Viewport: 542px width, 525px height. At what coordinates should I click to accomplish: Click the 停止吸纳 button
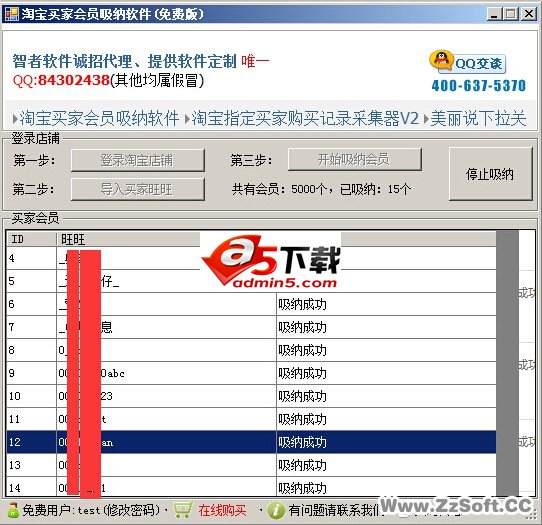[x=490, y=174]
